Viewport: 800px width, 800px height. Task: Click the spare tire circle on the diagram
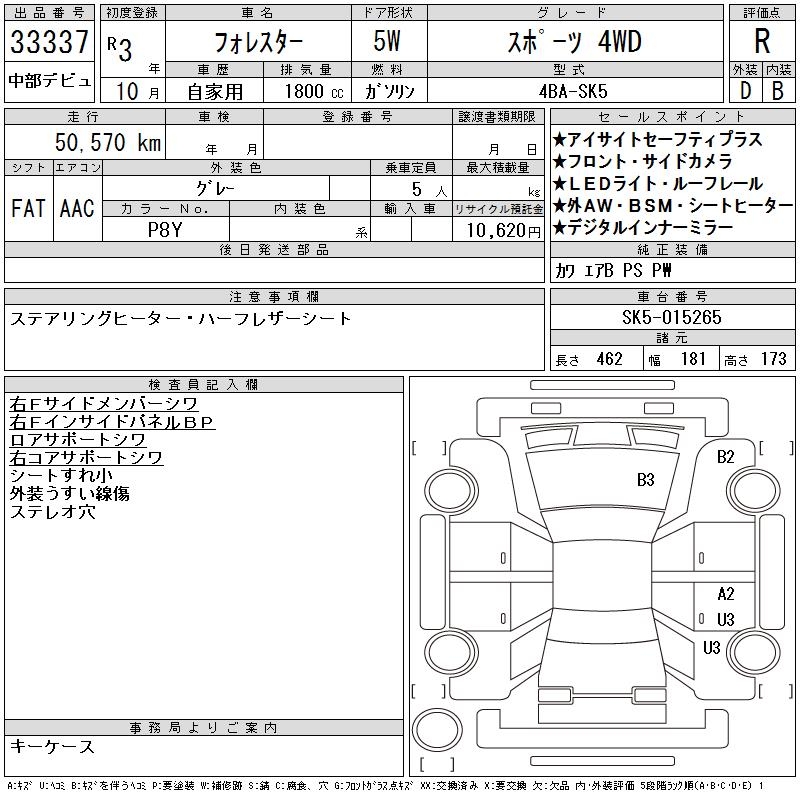tap(437, 729)
